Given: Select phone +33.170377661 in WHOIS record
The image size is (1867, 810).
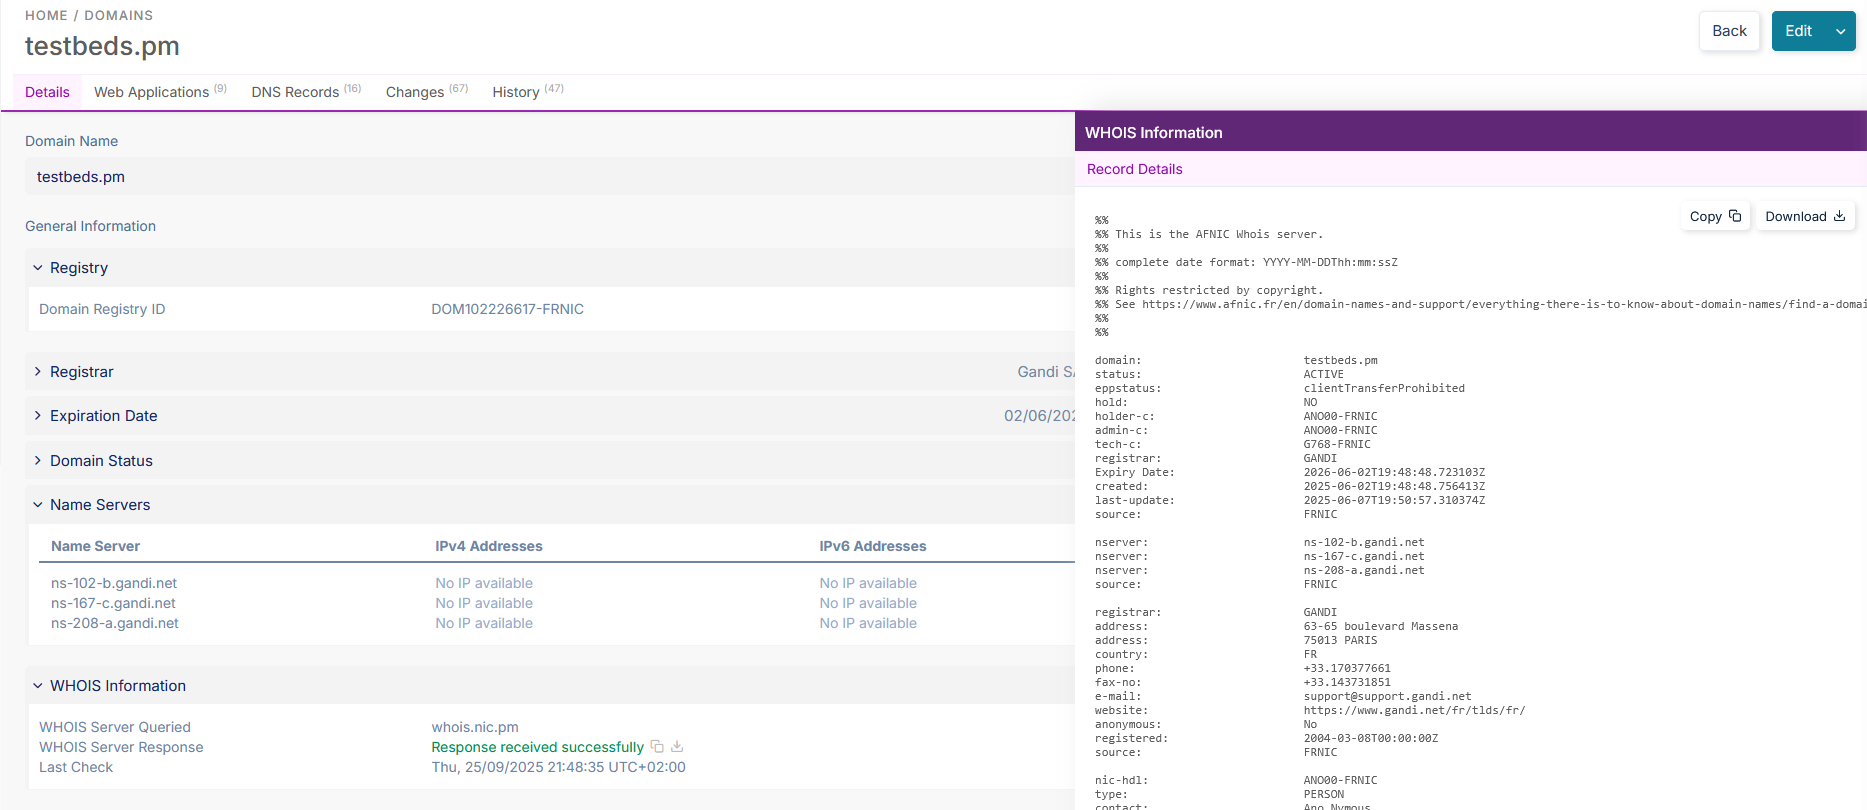Looking at the screenshot, I should click(1347, 668).
